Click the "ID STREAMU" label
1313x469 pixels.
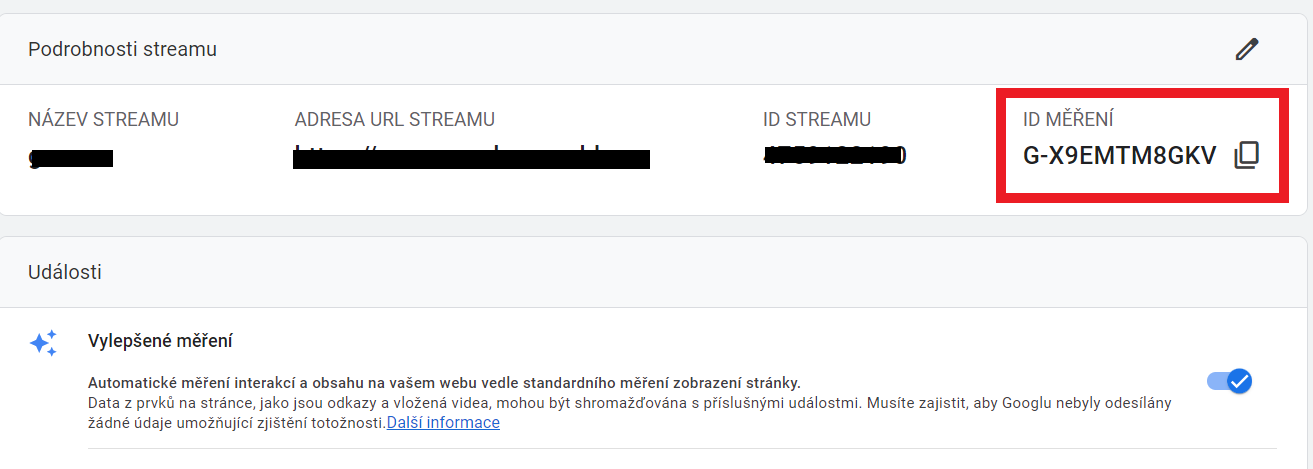[x=817, y=120]
